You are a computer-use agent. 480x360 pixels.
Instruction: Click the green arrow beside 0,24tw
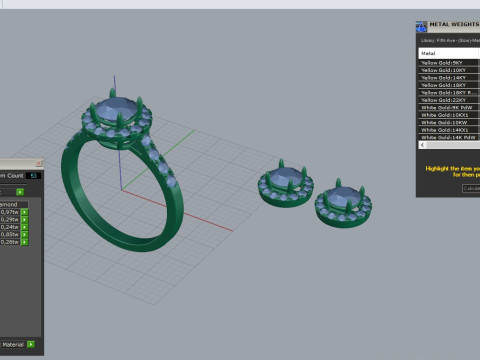[x=25, y=227]
